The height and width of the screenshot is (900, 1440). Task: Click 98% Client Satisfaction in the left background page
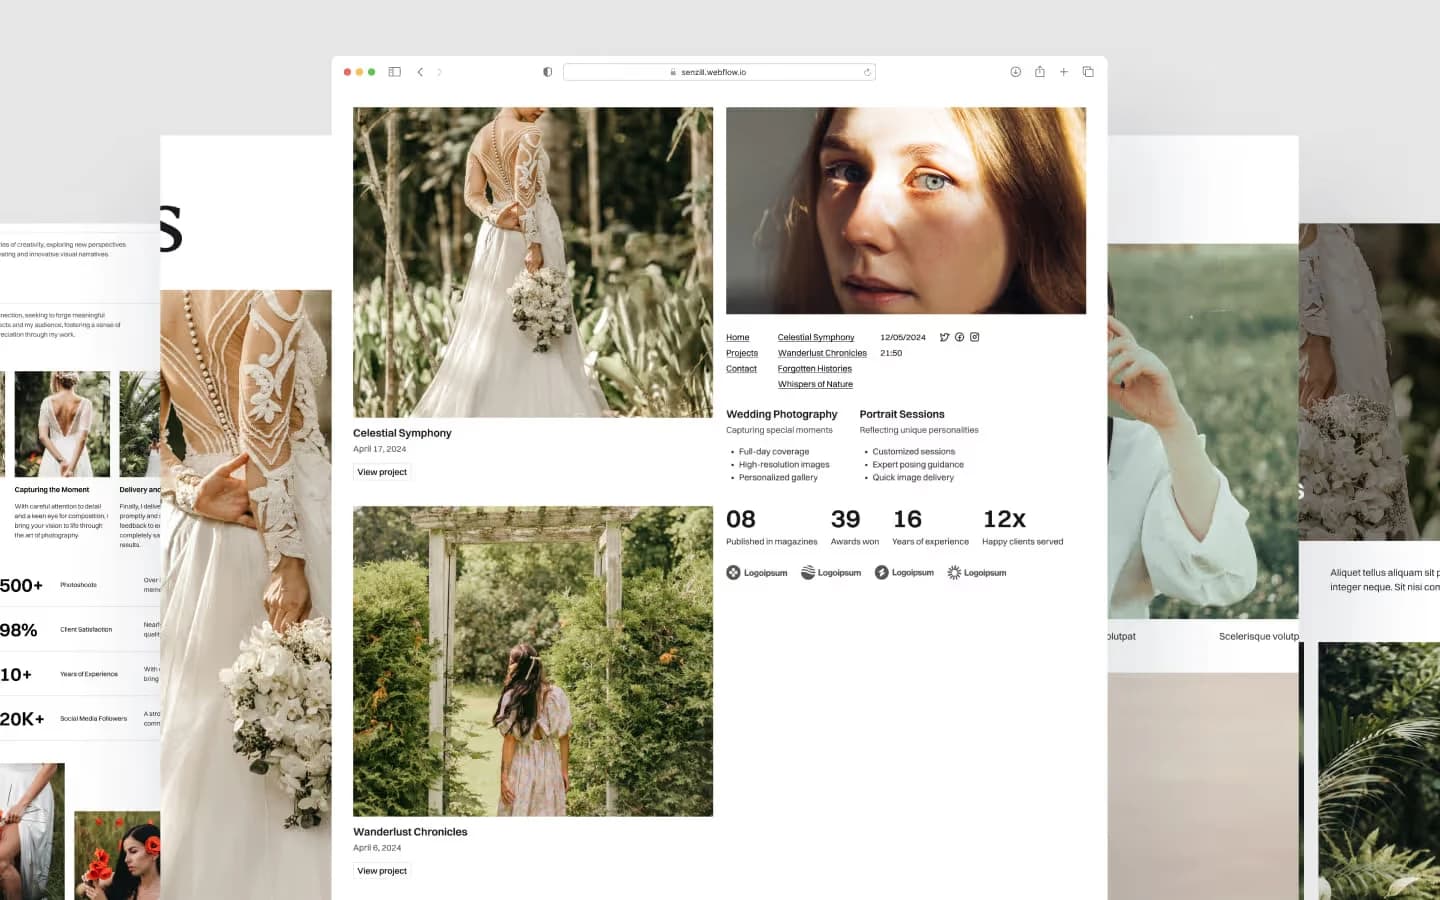tap(56, 630)
